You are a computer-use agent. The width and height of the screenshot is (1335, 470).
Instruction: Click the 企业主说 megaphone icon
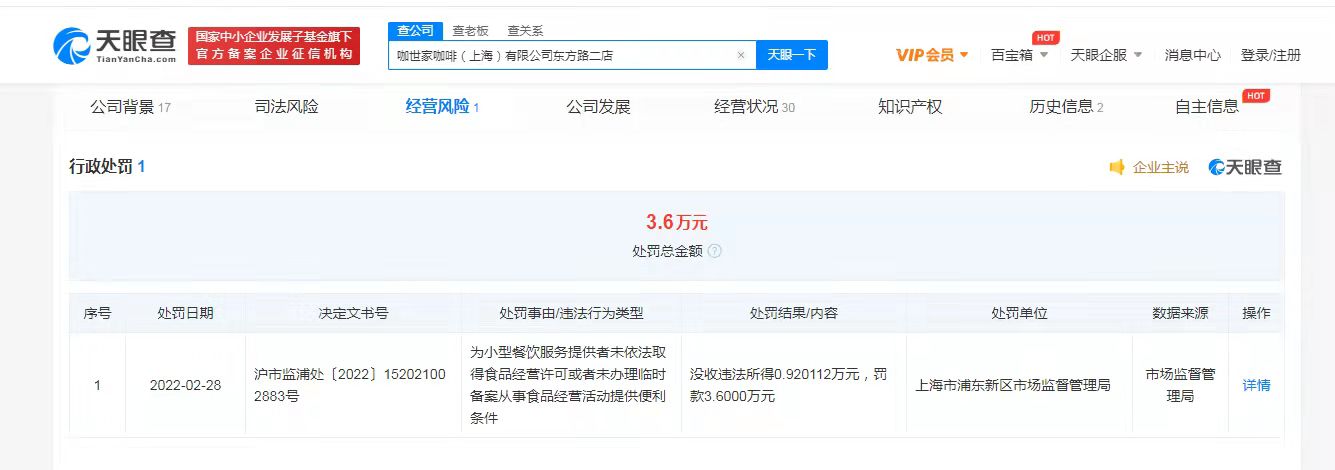tap(1117, 168)
